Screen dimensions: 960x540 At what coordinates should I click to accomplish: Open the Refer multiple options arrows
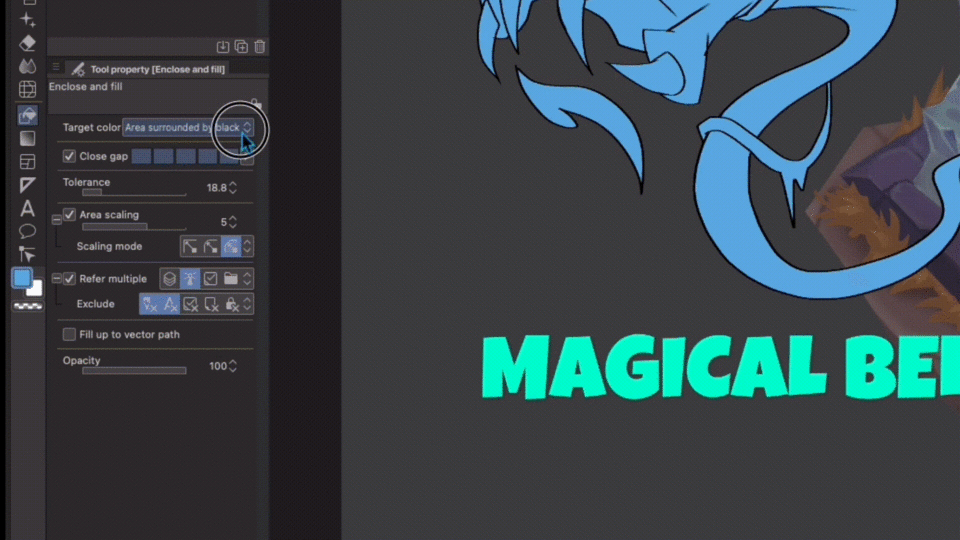coord(247,279)
